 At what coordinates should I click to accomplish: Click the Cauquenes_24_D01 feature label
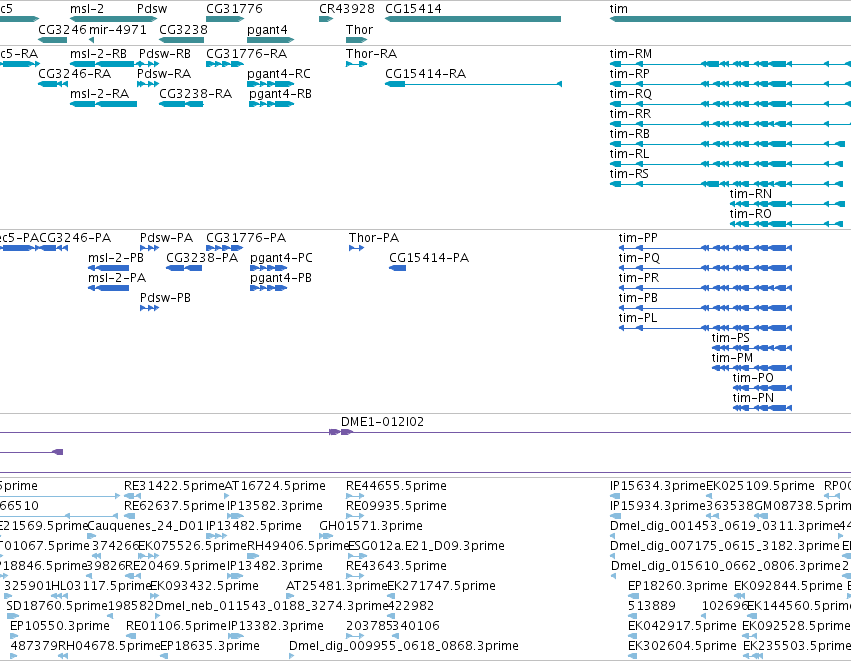coord(145,526)
